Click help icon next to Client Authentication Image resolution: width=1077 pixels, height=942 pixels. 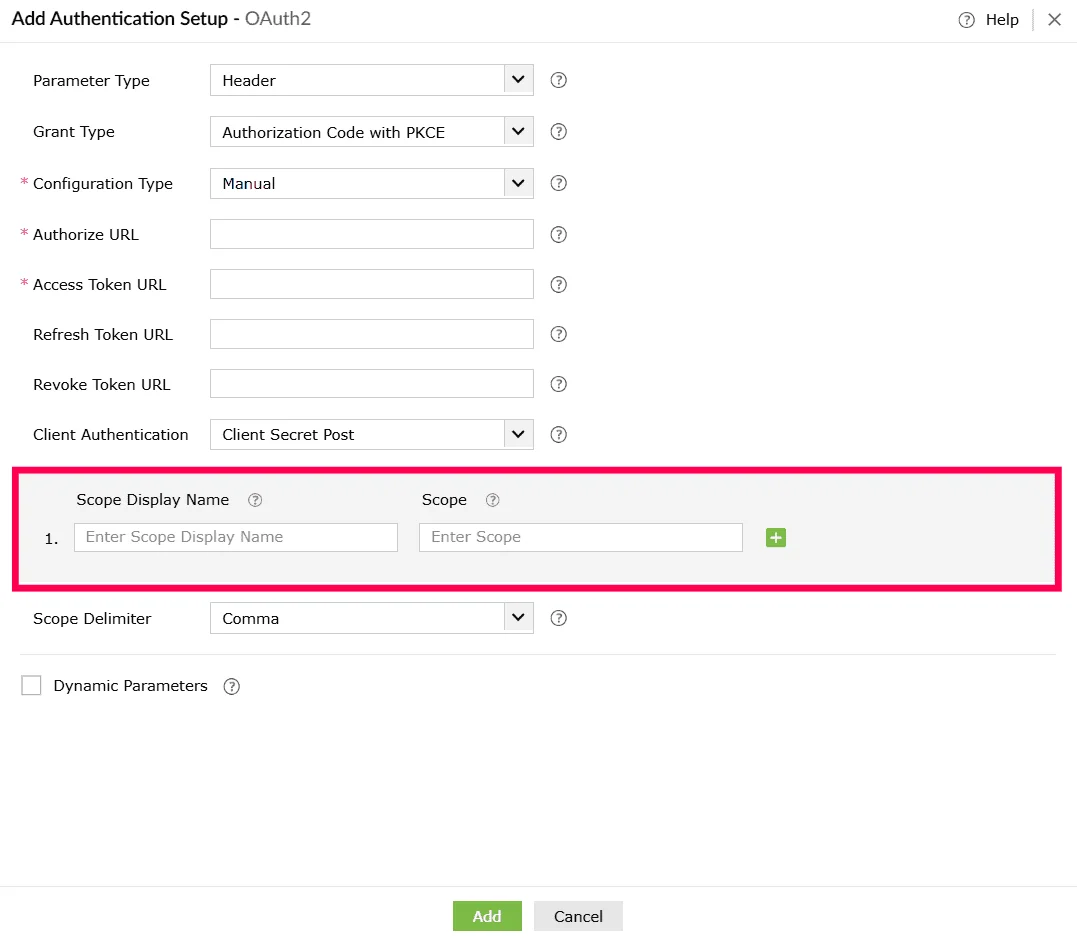[x=558, y=435]
